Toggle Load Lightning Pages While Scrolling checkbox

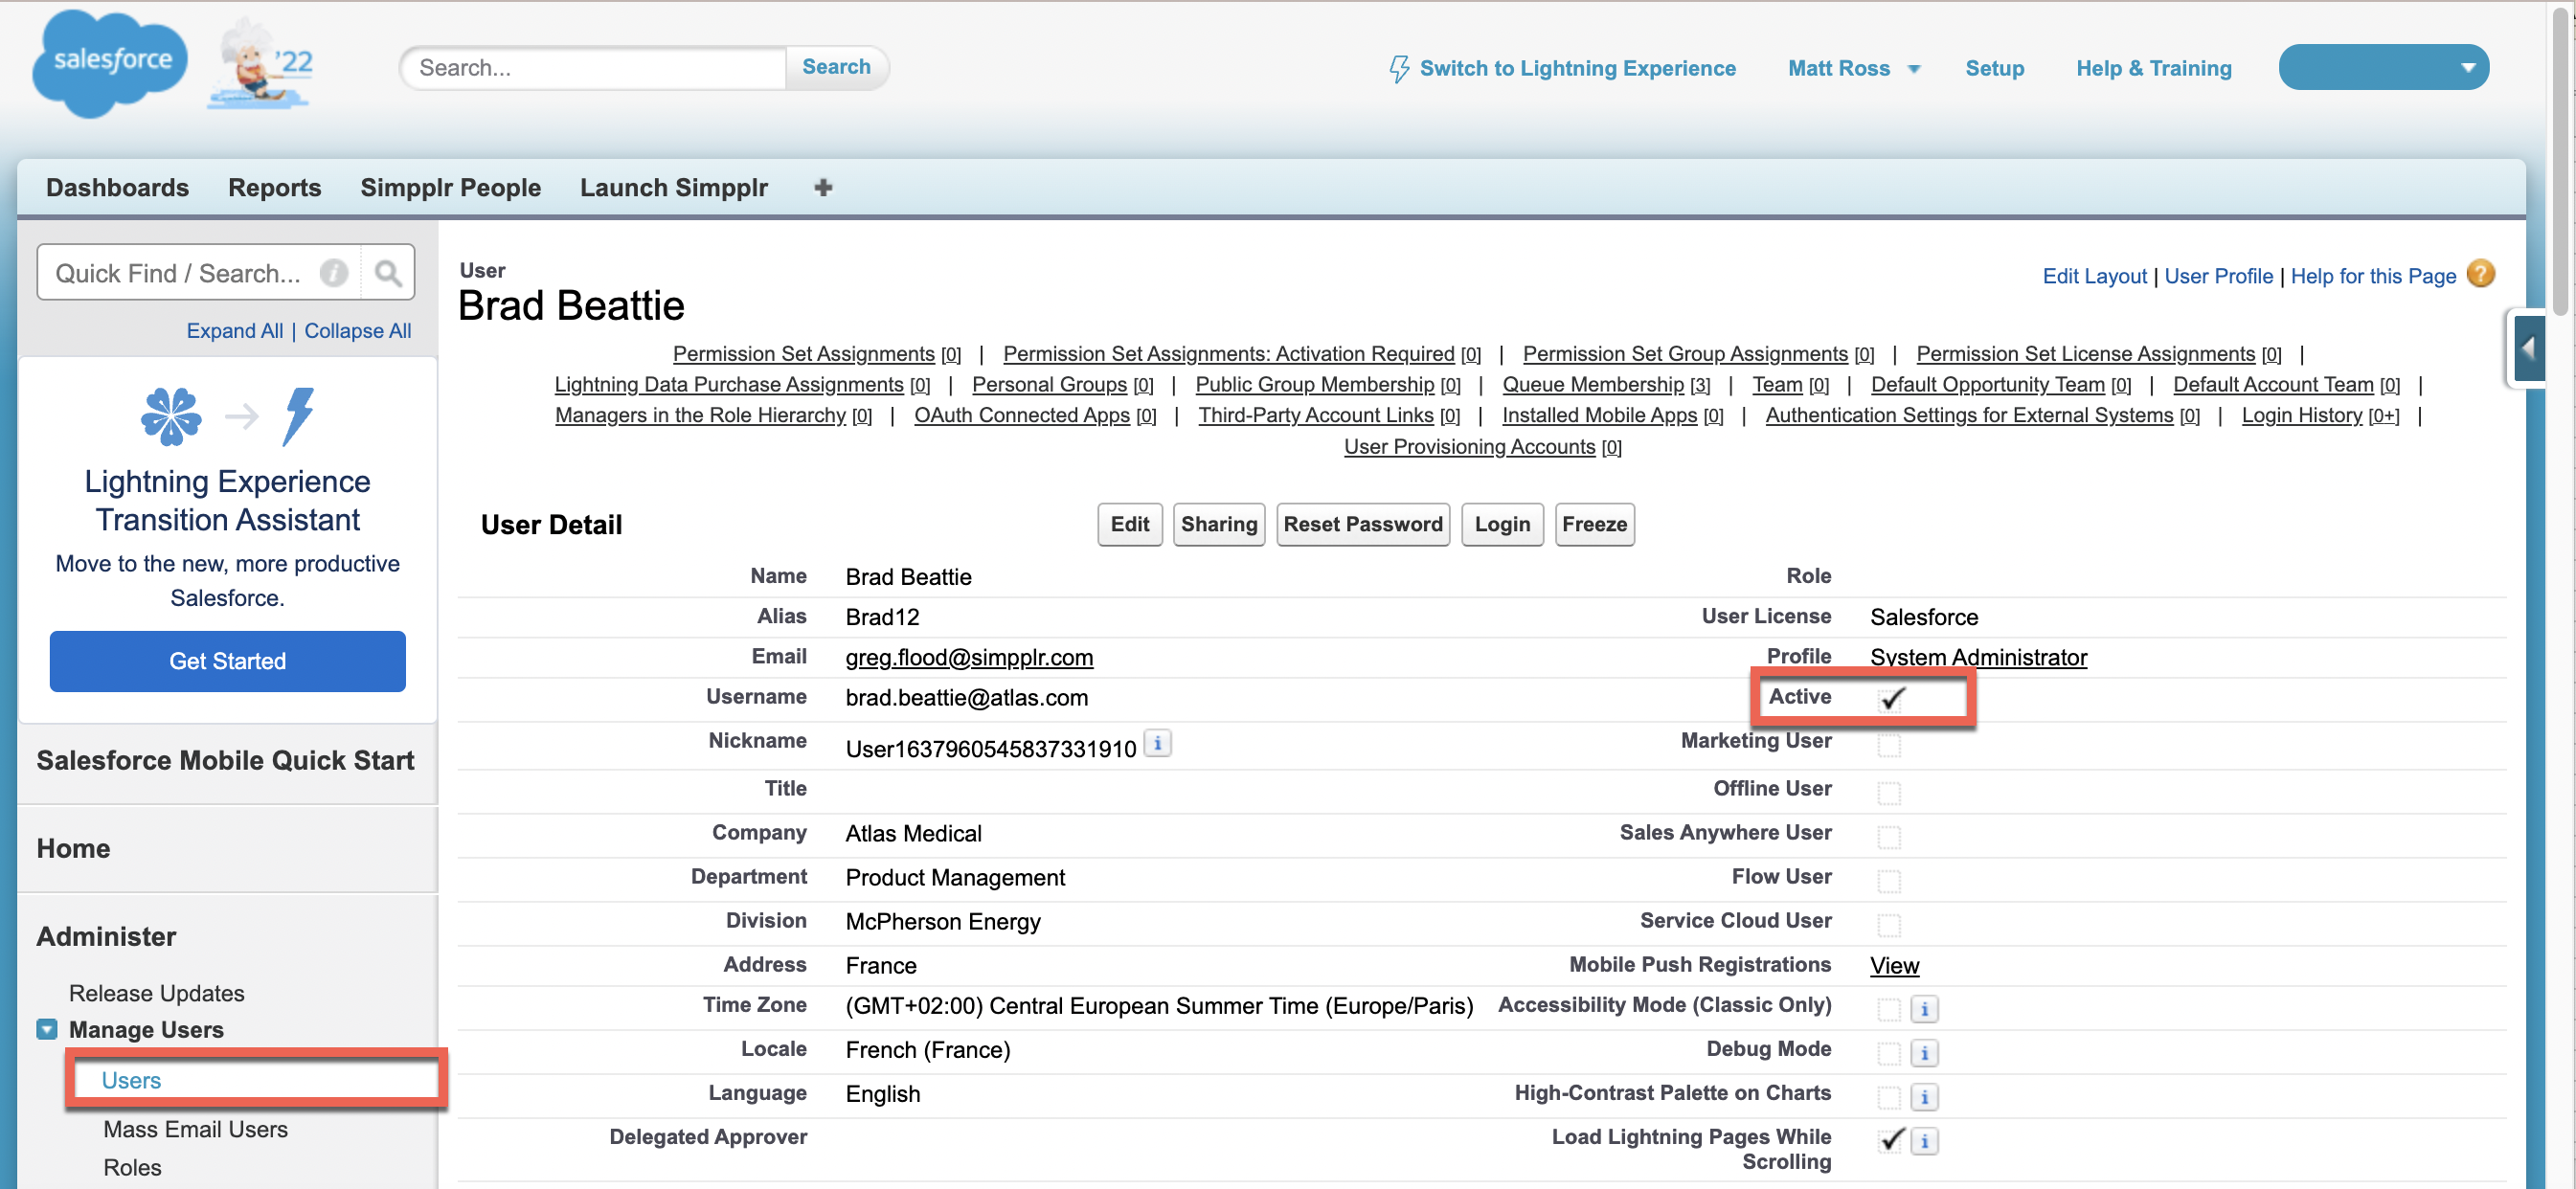[1890, 1141]
